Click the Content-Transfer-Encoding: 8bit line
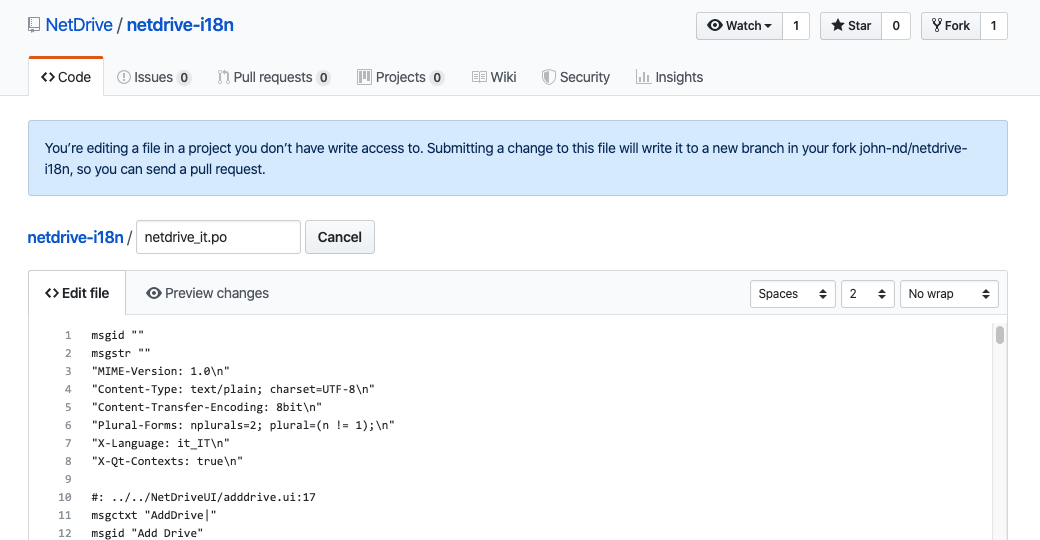Viewport: 1040px width, 540px height. click(206, 407)
